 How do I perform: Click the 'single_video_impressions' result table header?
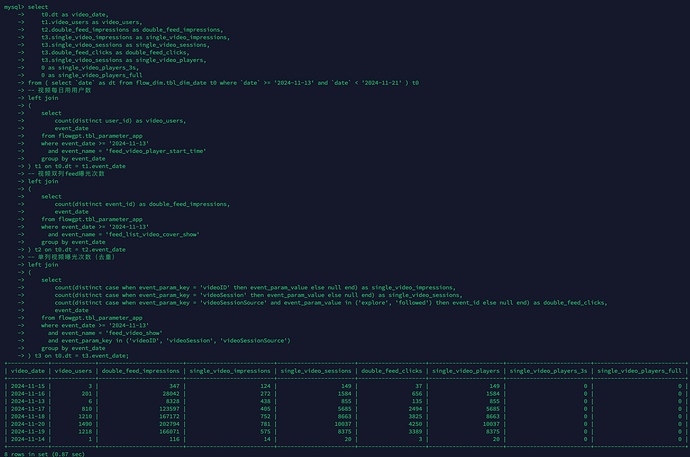230,371
